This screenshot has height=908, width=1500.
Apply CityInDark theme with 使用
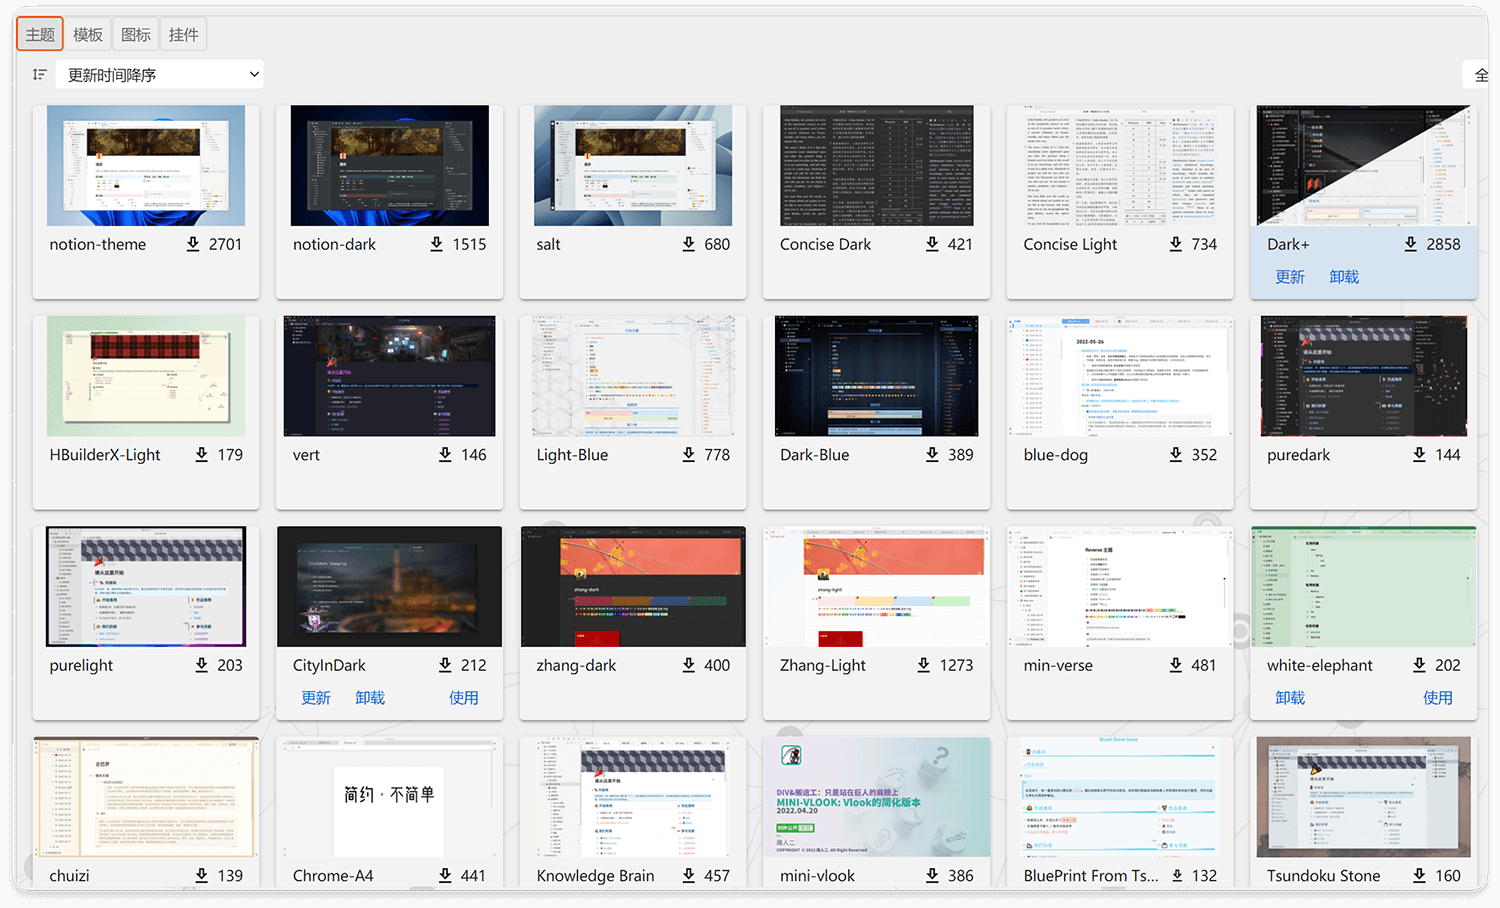pyautogui.click(x=463, y=698)
